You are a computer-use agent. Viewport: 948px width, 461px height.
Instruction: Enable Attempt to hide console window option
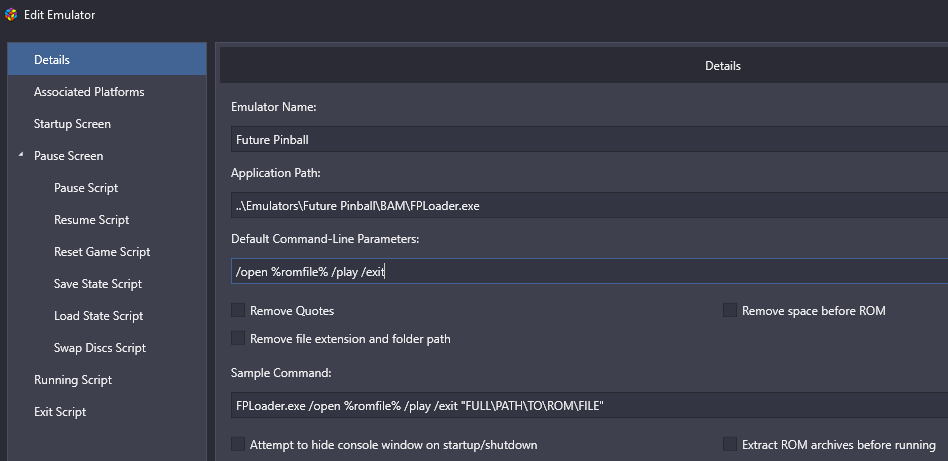pyautogui.click(x=238, y=444)
